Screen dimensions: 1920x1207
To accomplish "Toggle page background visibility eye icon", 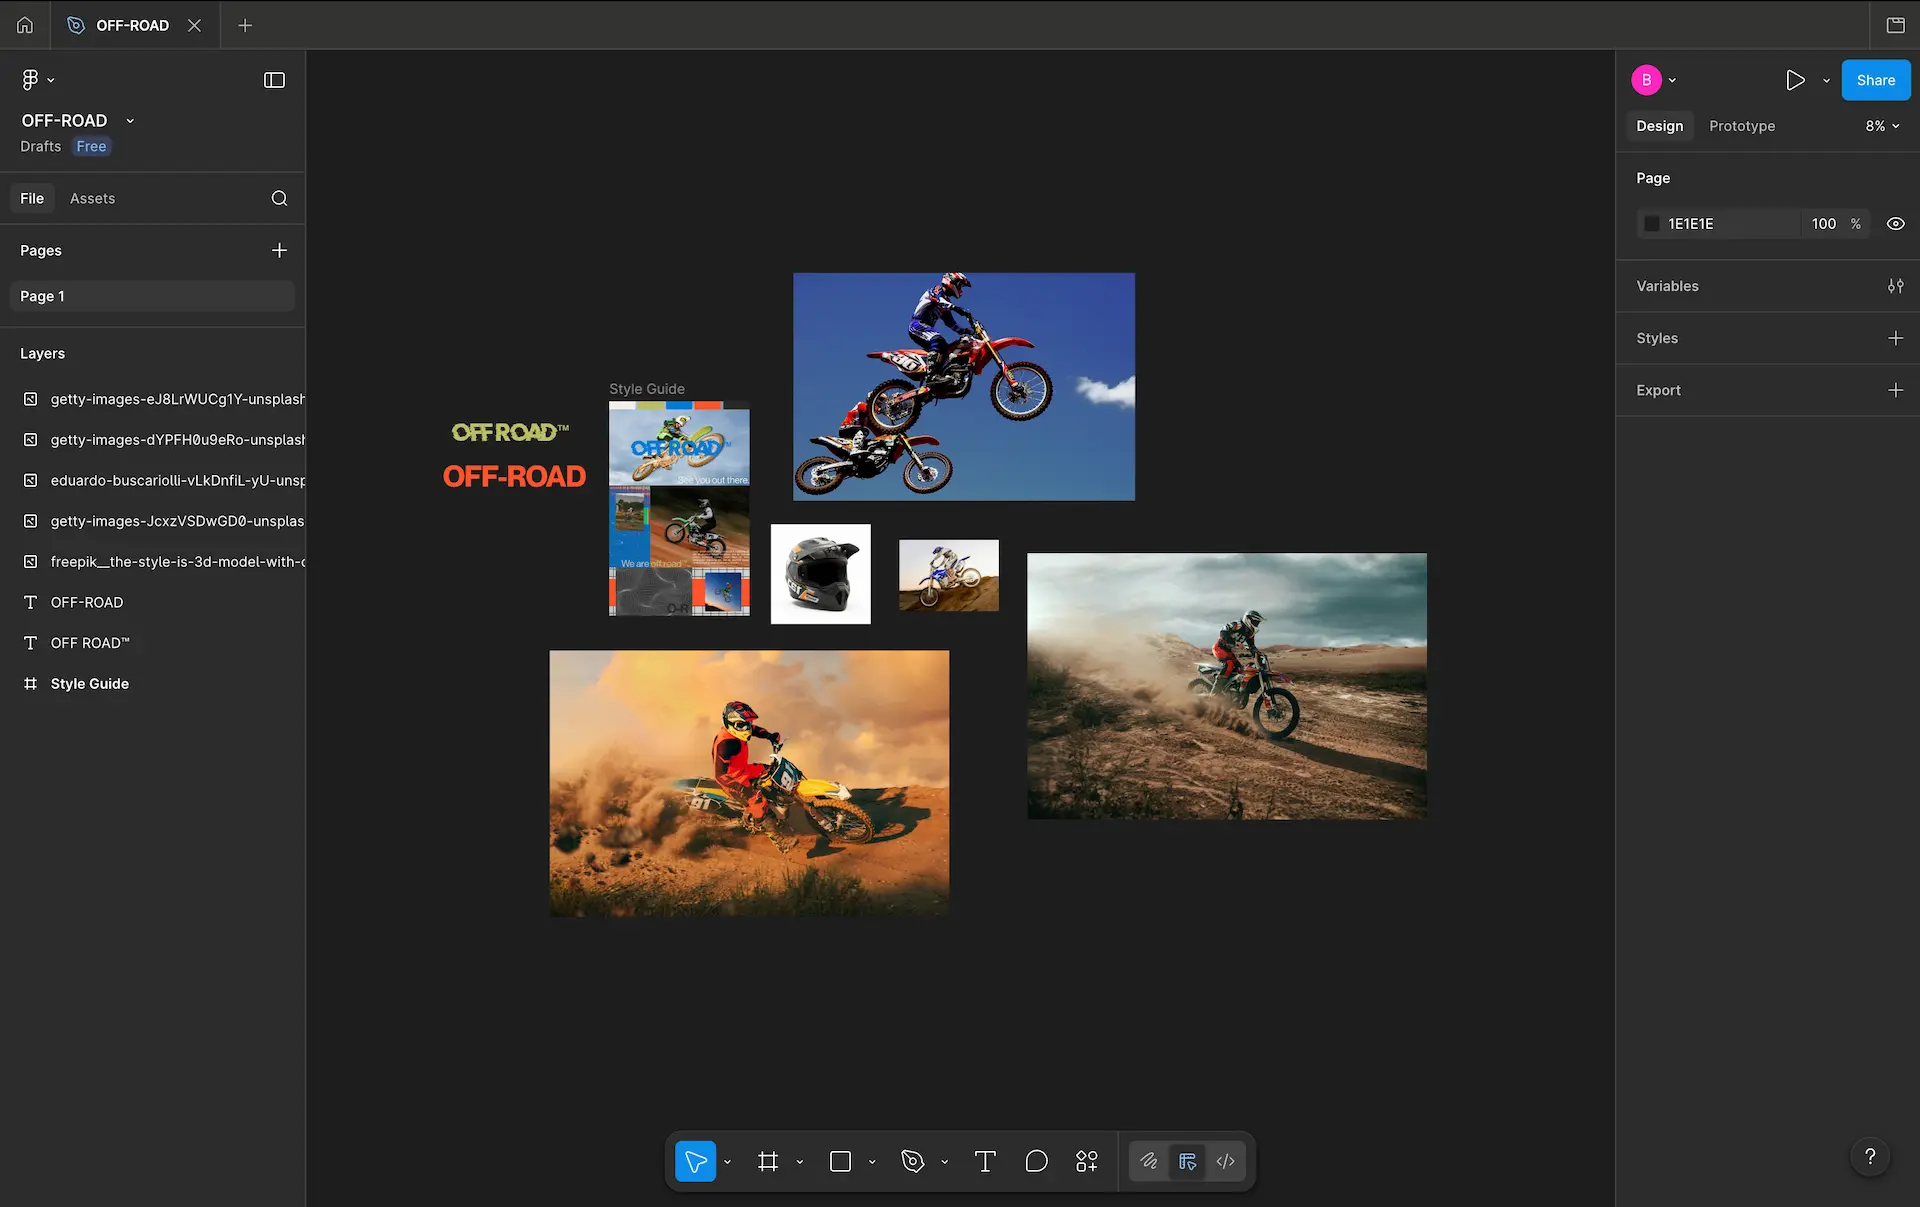I will (1895, 224).
